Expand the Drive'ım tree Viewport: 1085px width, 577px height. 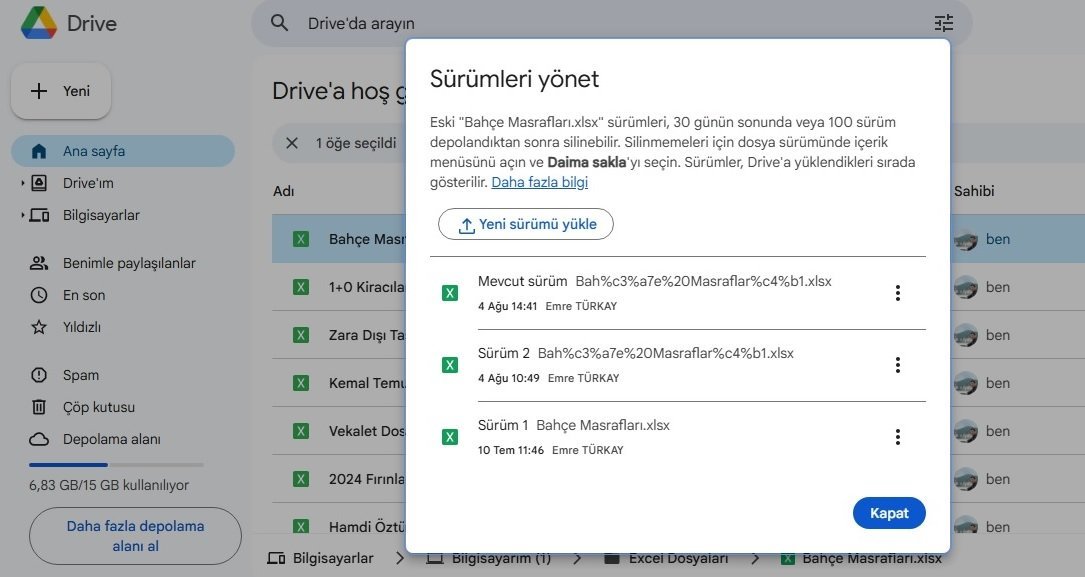[22, 183]
